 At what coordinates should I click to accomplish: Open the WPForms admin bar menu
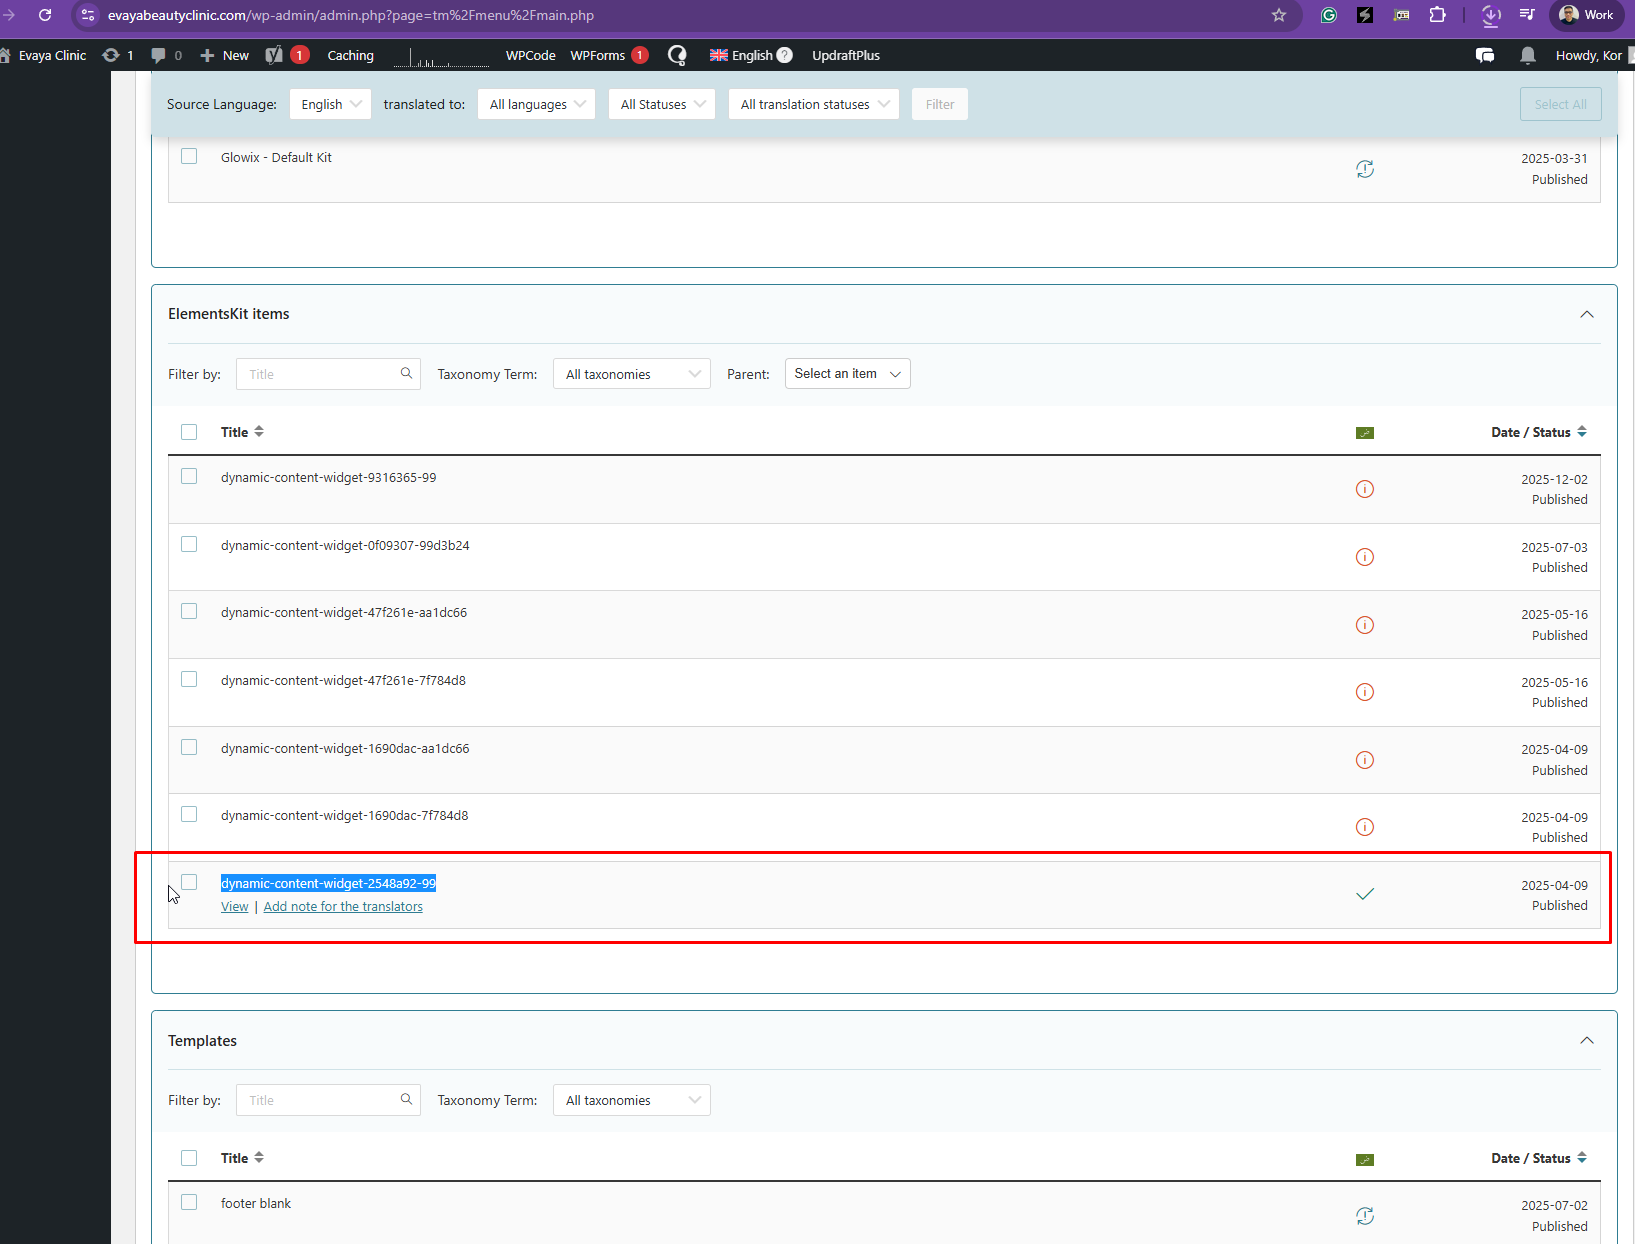pos(597,55)
